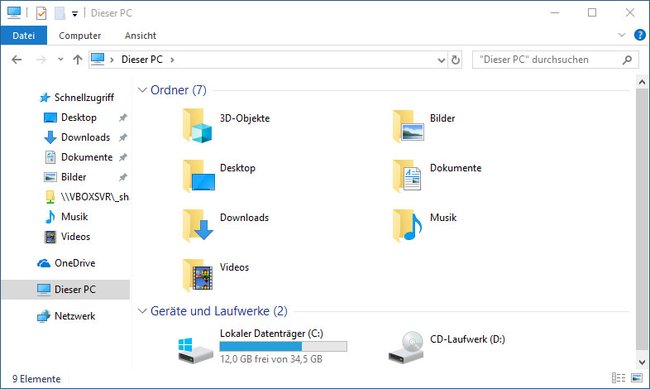Open the Datei menu tab
The image size is (650, 389).
coord(24,36)
